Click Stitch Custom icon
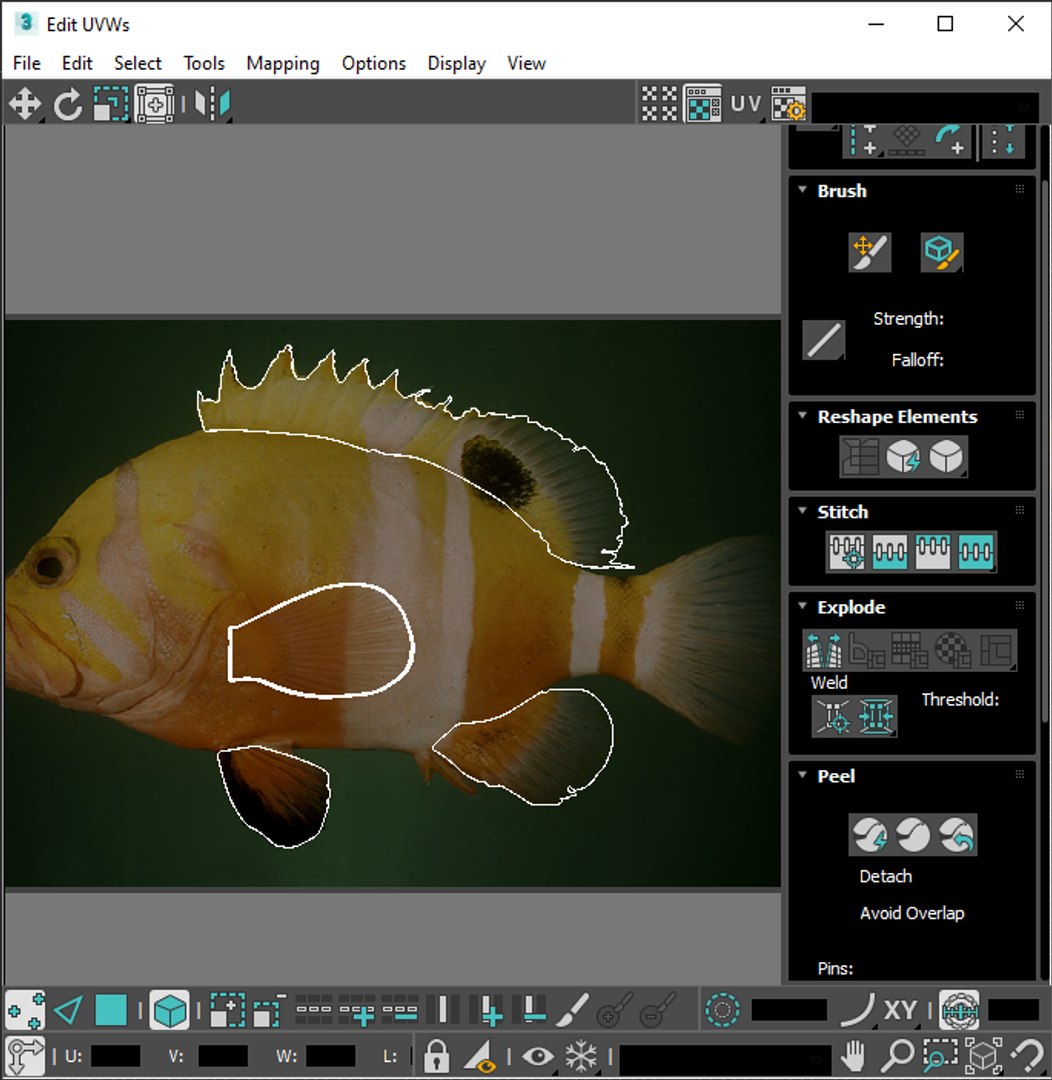Viewport: 1052px width, 1080px height. [976, 552]
